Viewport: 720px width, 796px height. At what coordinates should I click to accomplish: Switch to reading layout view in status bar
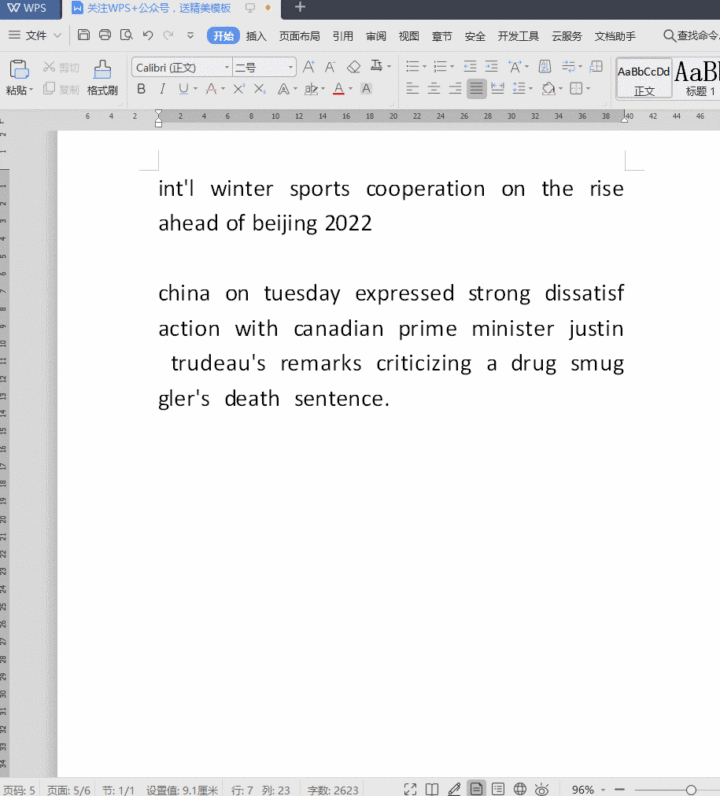pyautogui.click(x=432, y=789)
